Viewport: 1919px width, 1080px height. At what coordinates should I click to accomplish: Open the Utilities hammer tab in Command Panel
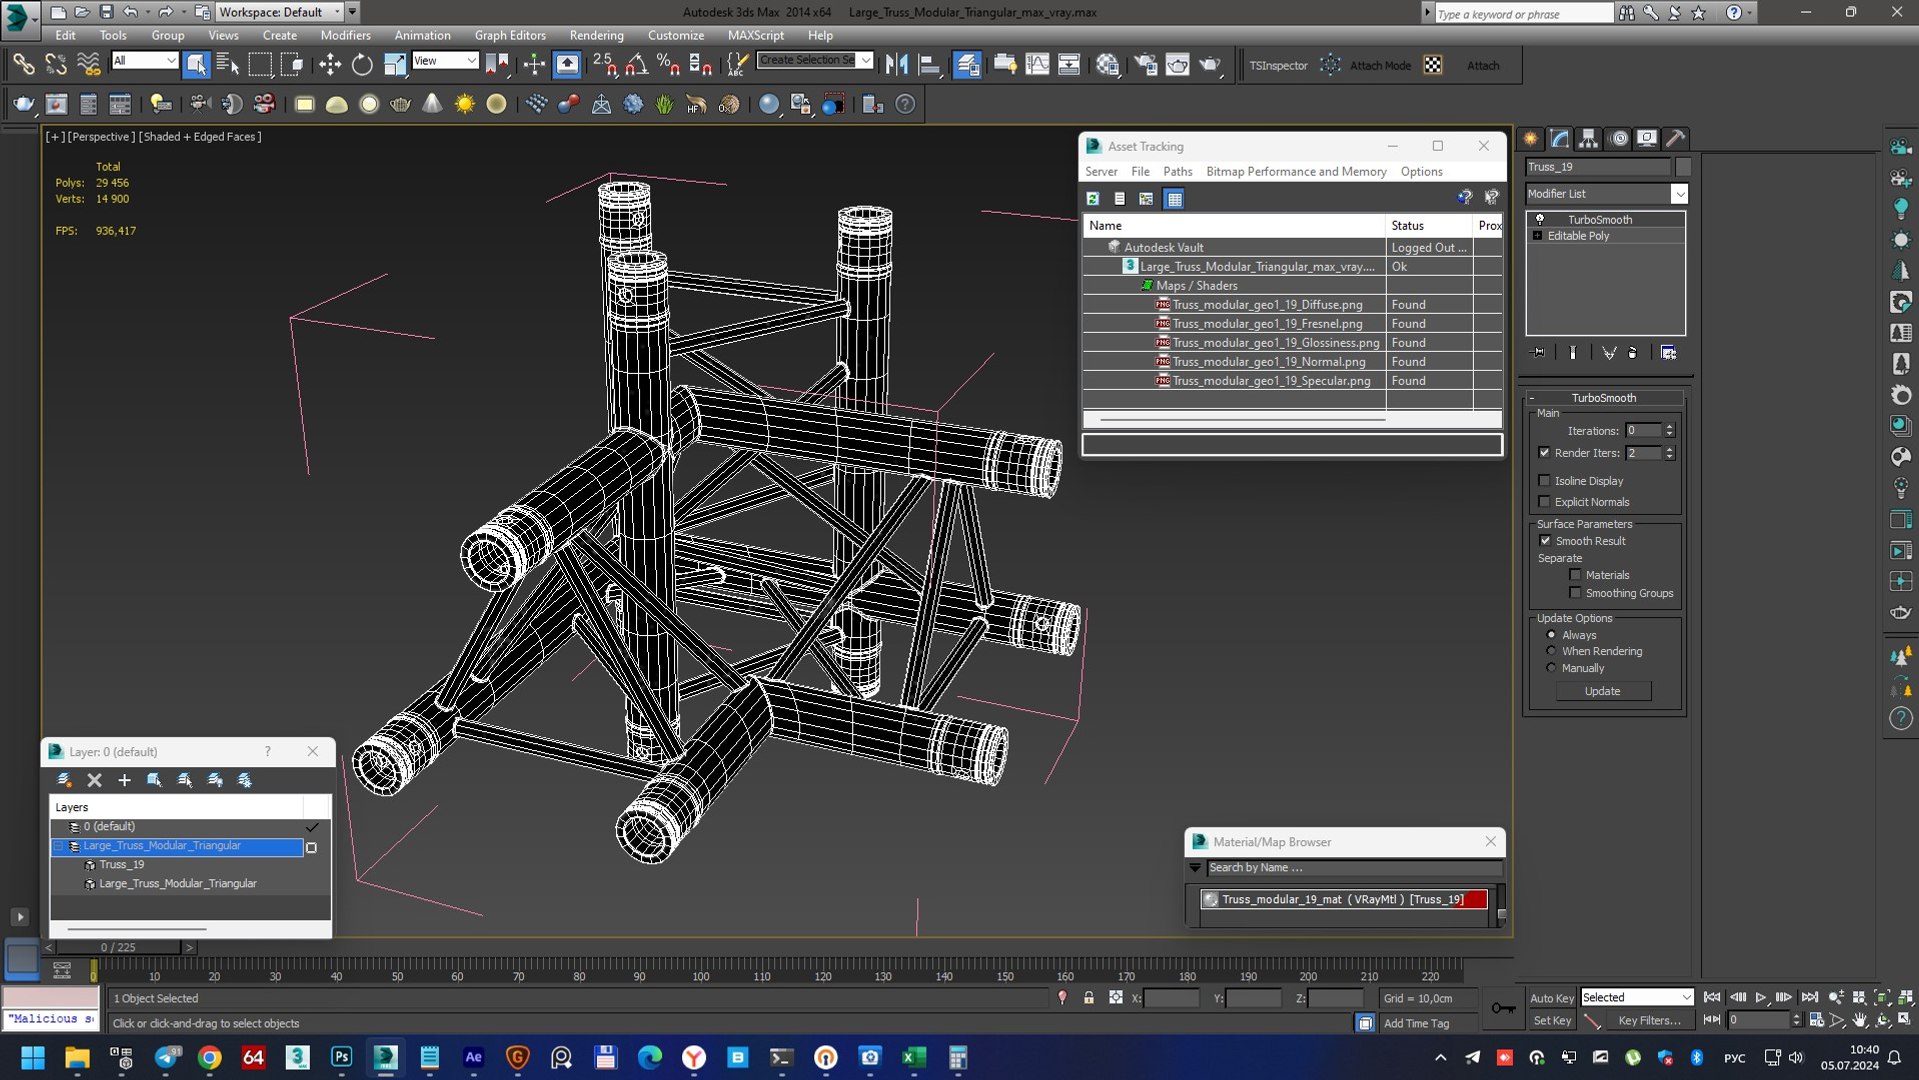pos(1676,138)
